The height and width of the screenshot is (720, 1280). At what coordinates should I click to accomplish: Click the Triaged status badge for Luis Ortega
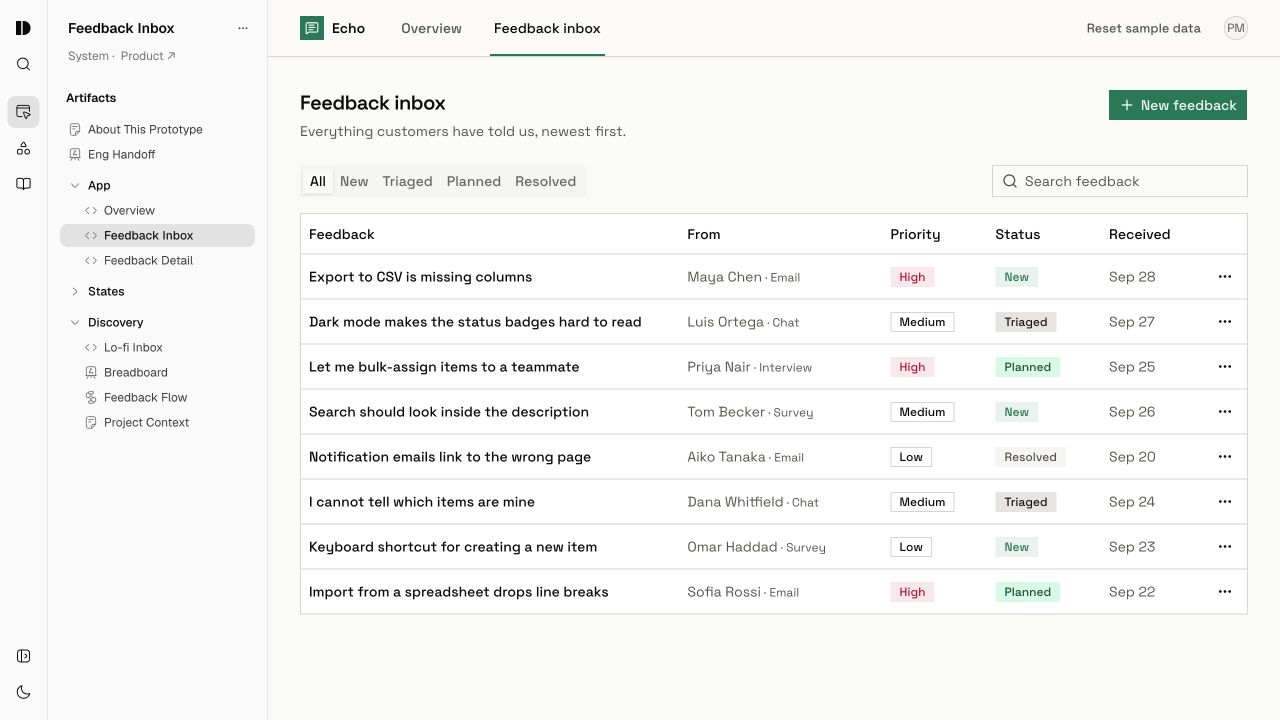click(1026, 322)
